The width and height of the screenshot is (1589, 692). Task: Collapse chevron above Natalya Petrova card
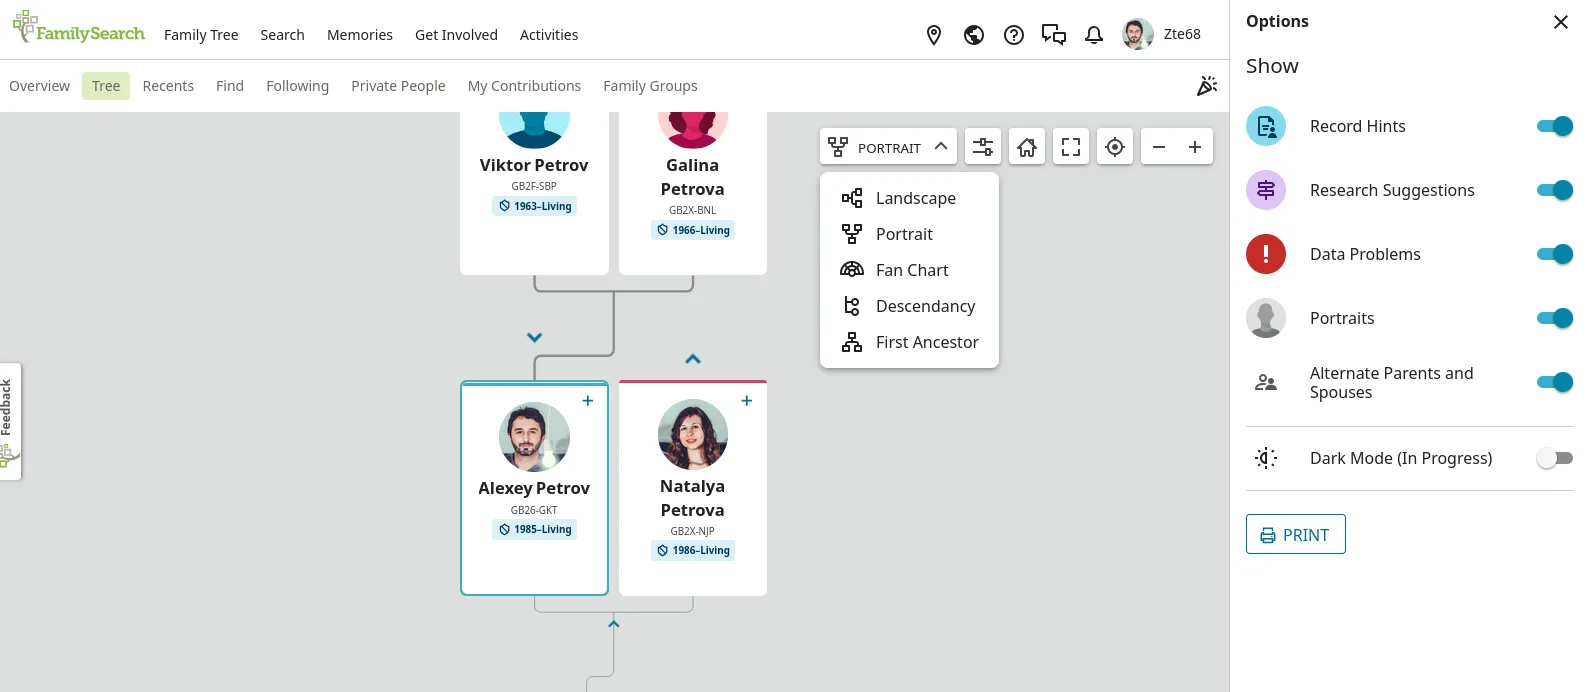(x=693, y=359)
